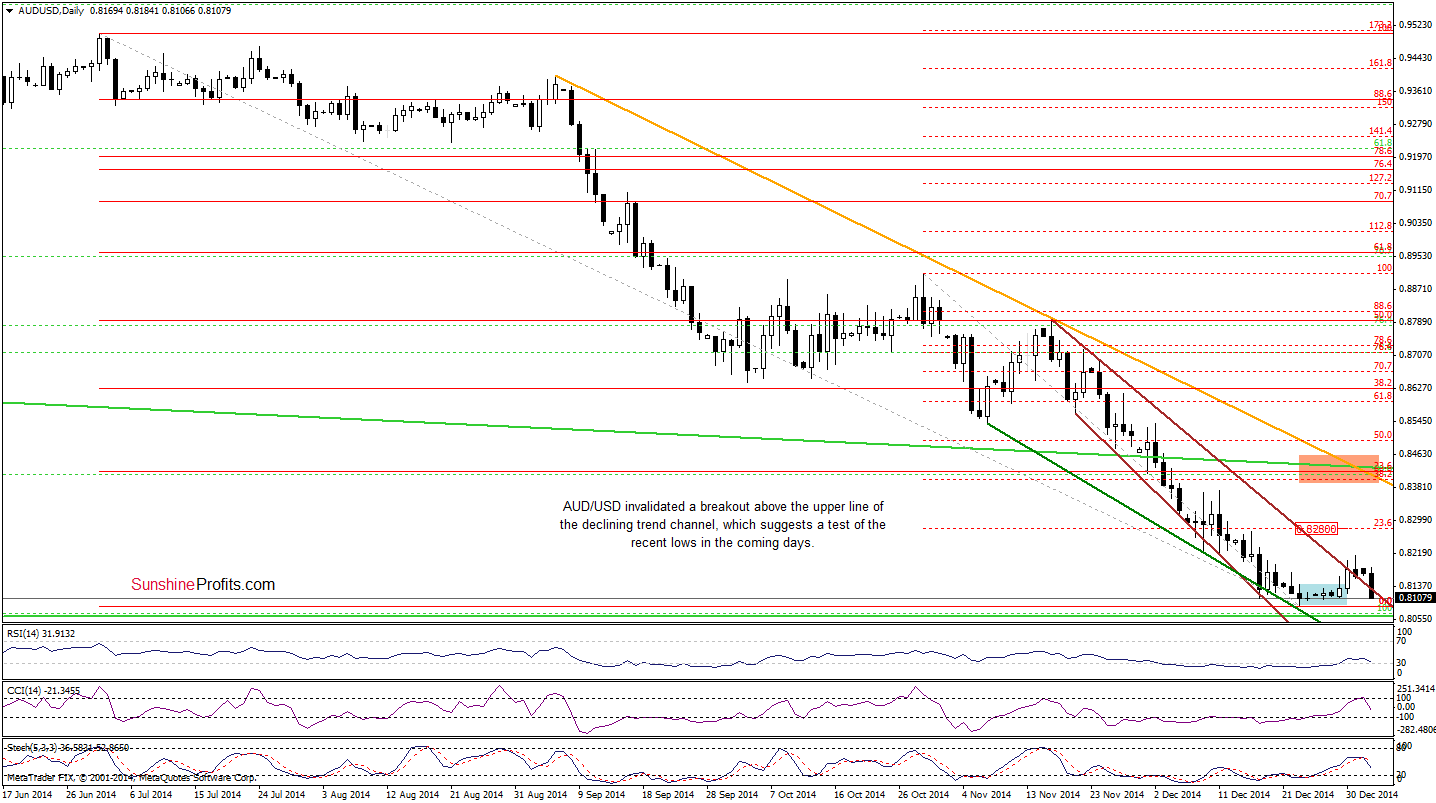Click the 26 Oct 2014 date label
1436x803 pixels.
click(x=923, y=795)
